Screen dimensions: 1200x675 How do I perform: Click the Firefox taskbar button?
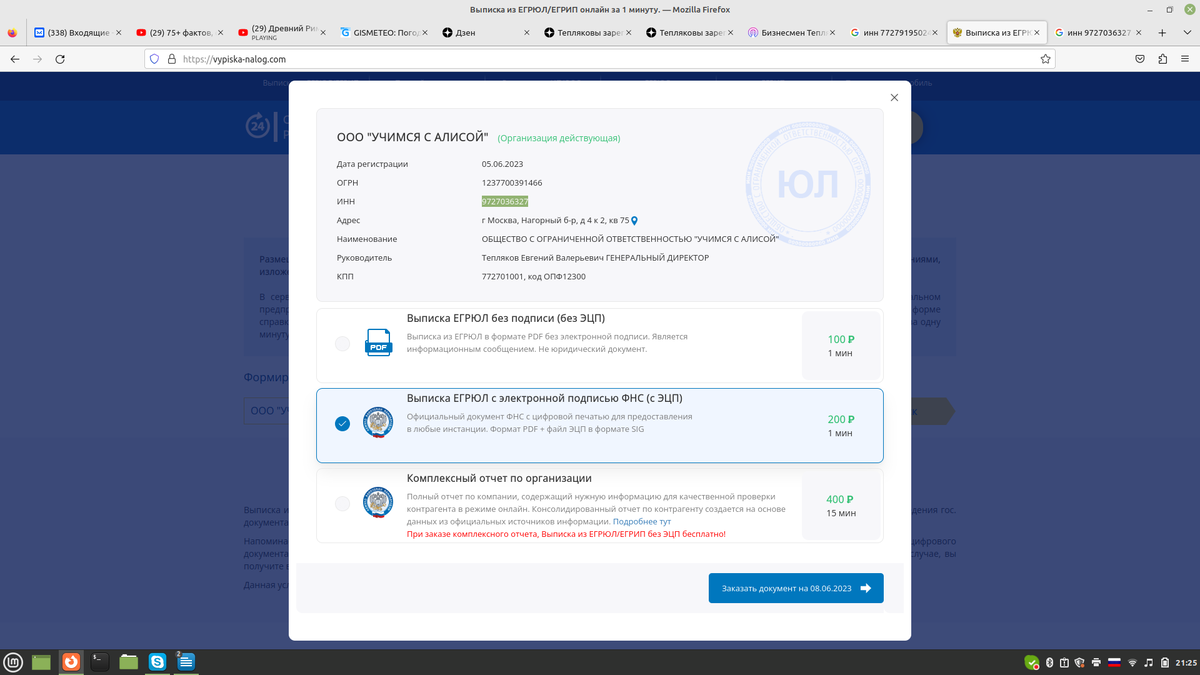70,662
